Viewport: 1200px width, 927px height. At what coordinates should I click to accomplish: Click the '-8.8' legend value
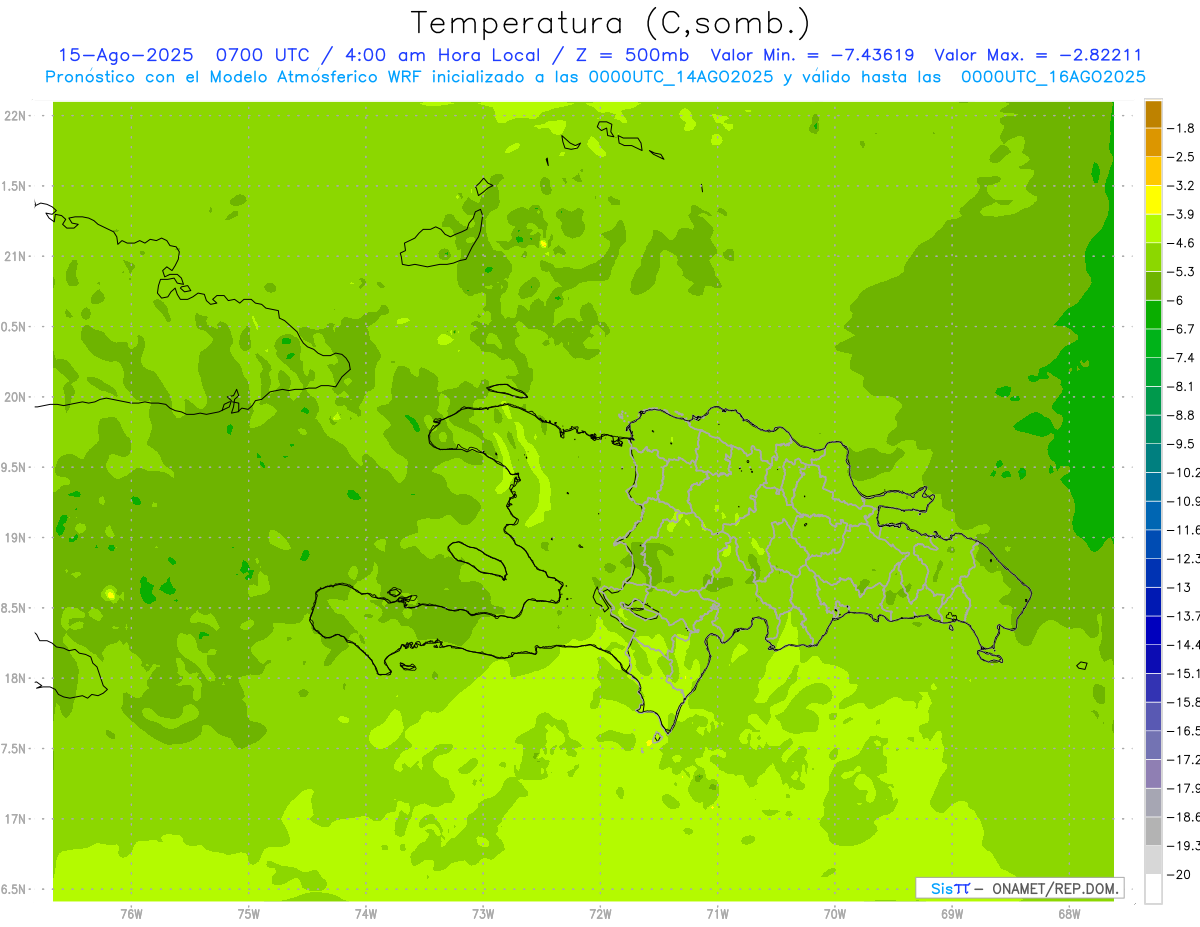pyautogui.click(x=1183, y=415)
